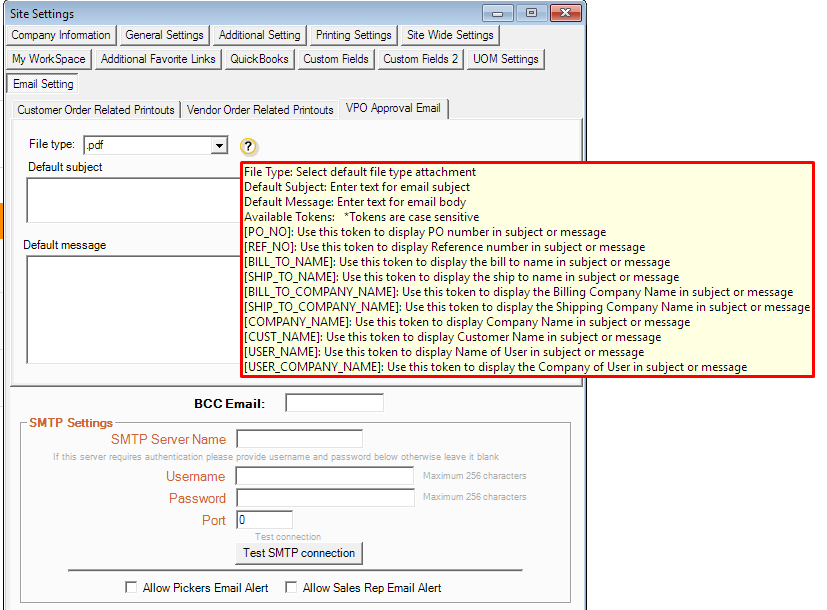Screen dimensions: 827x610
Task: Open the QuickBooks settings page
Action: click(259, 59)
